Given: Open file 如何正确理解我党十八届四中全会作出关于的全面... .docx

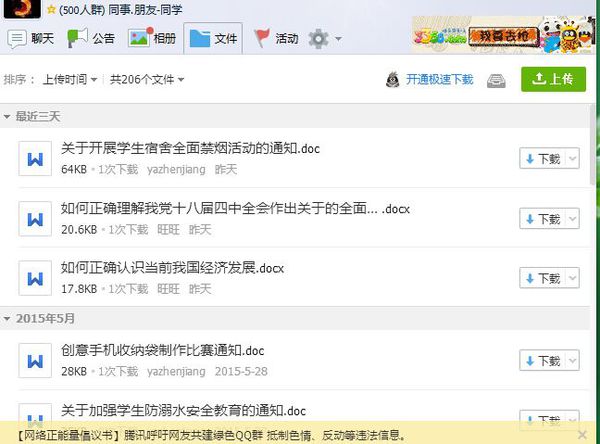Looking at the screenshot, I should pyautogui.click(x=235, y=209).
